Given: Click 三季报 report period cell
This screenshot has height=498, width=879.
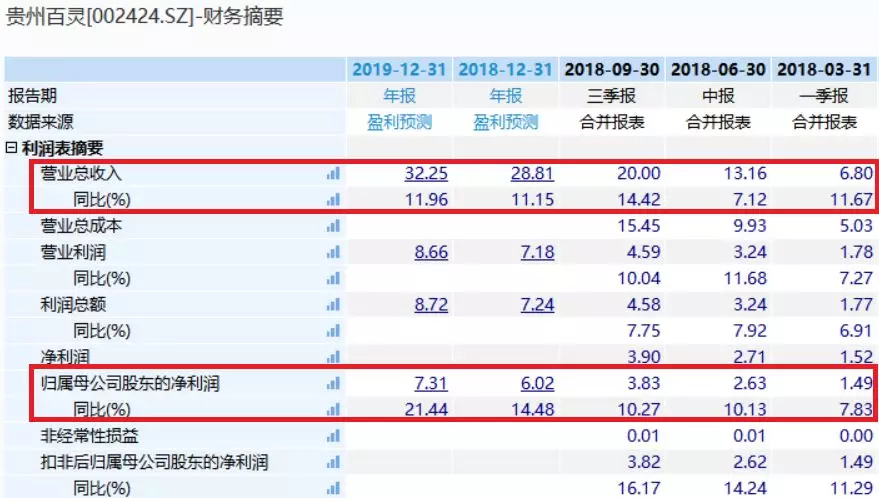Looking at the screenshot, I should 612,96.
